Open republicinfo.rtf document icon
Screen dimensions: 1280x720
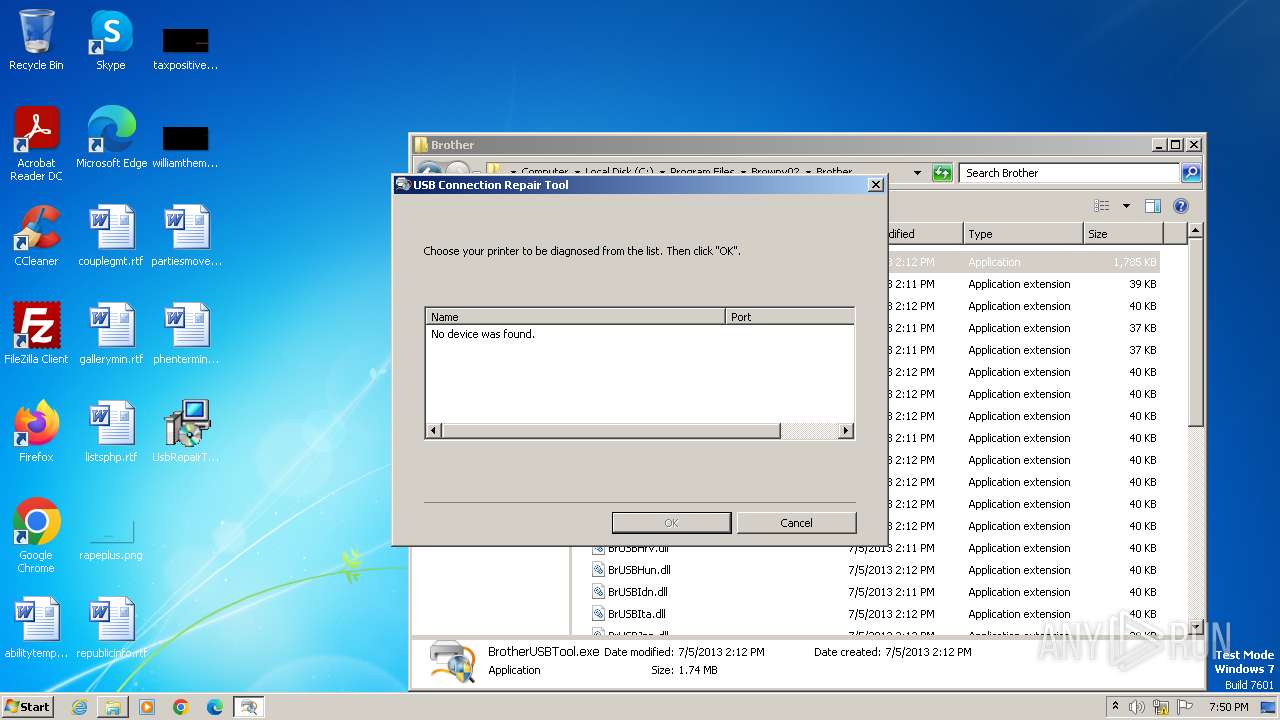click(x=111, y=628)
